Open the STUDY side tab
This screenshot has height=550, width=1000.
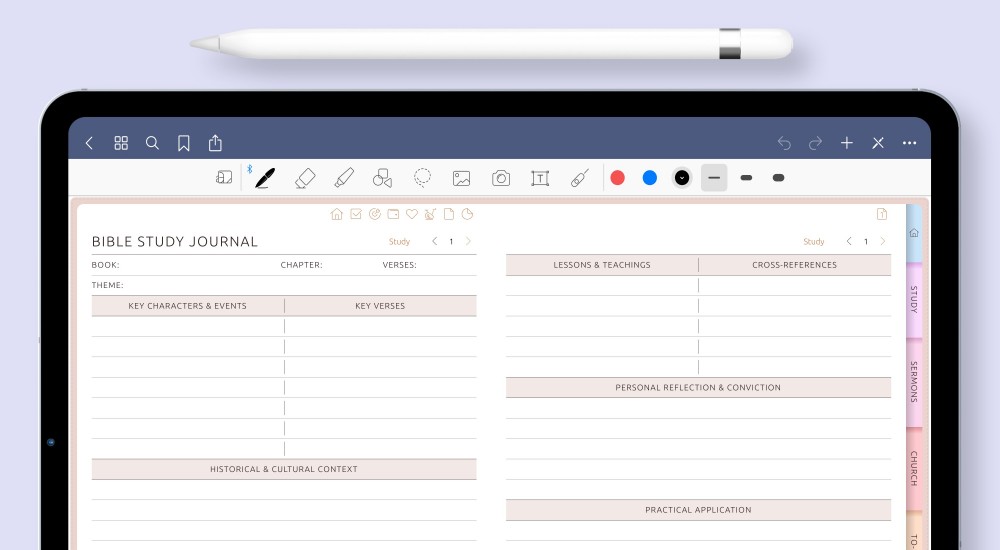pyautogui.click(x=914, y=300)
